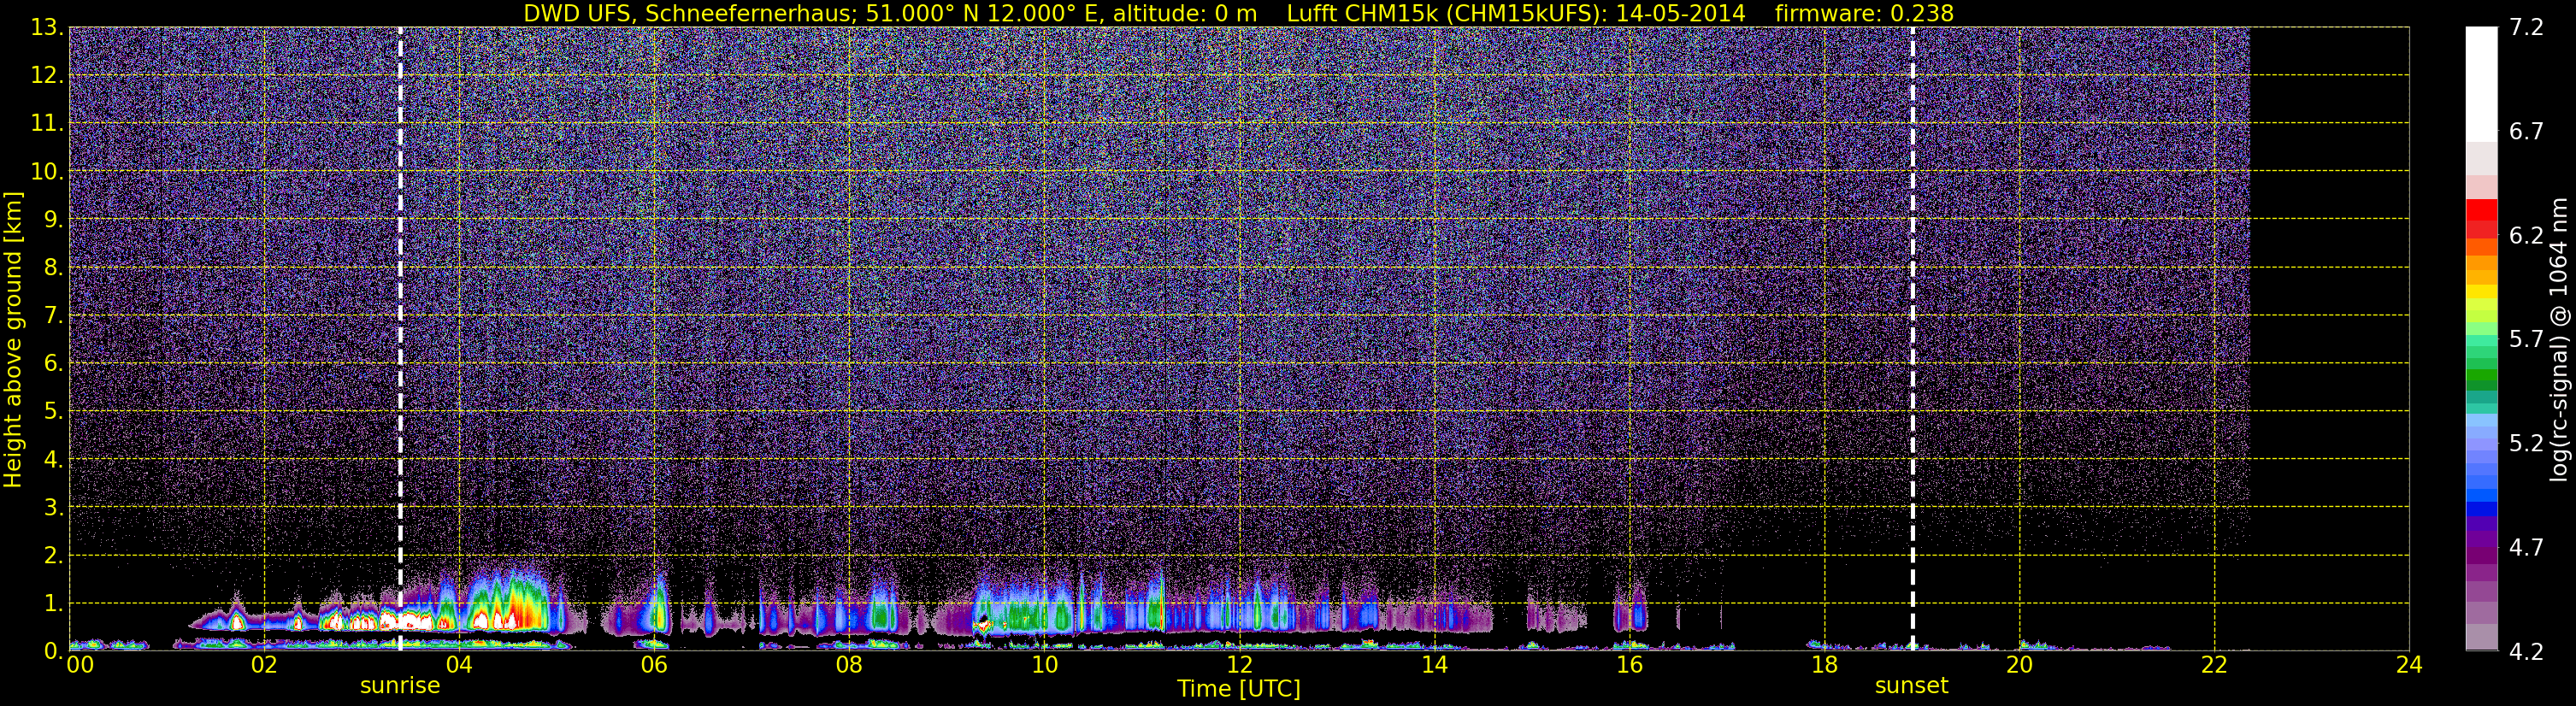The height and width of the screenshot is (706, 2576).
Task: Click the colorbar value '5.2'
Action: pos(2526,444)
